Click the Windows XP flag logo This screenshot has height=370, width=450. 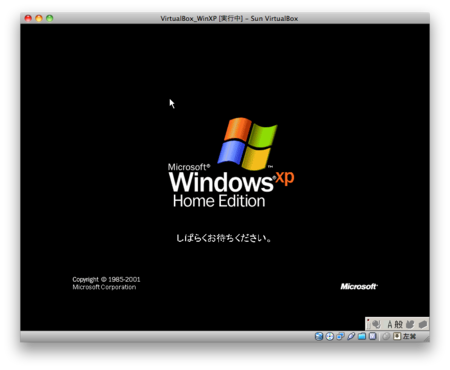click(248, 143)
